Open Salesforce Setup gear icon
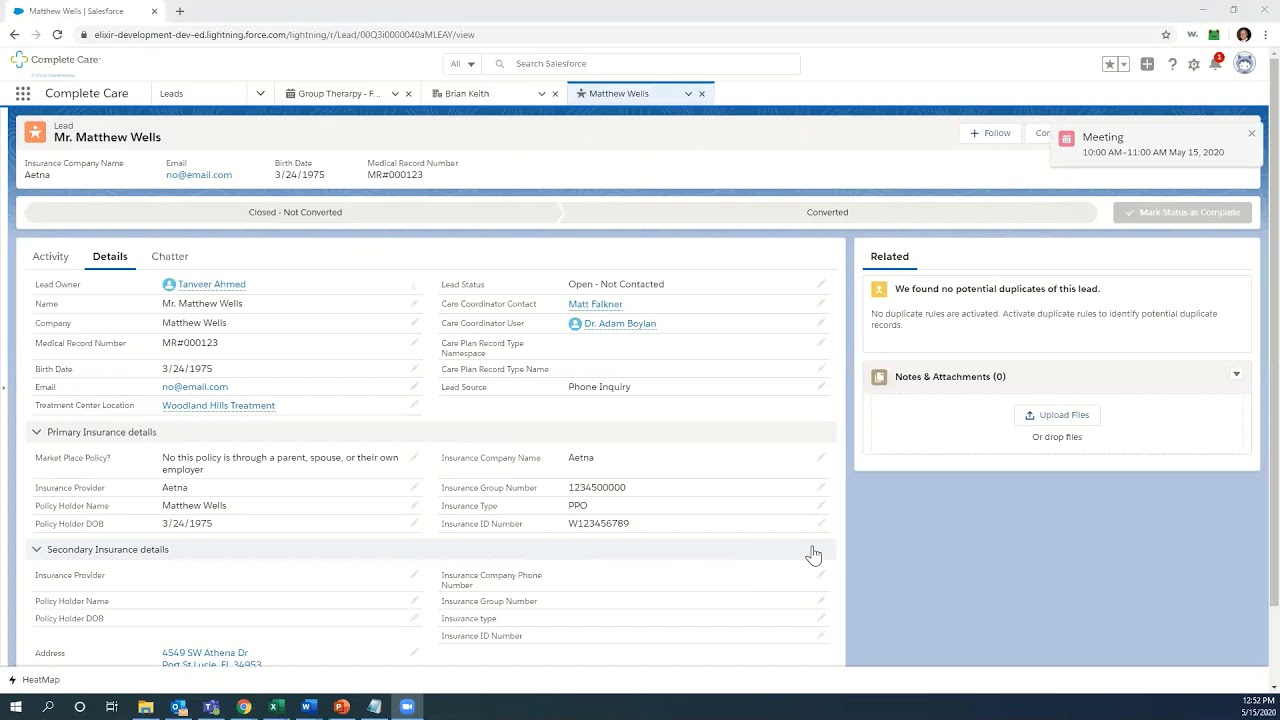Viewport: 1280px width, 720px height. [1193, 64]
